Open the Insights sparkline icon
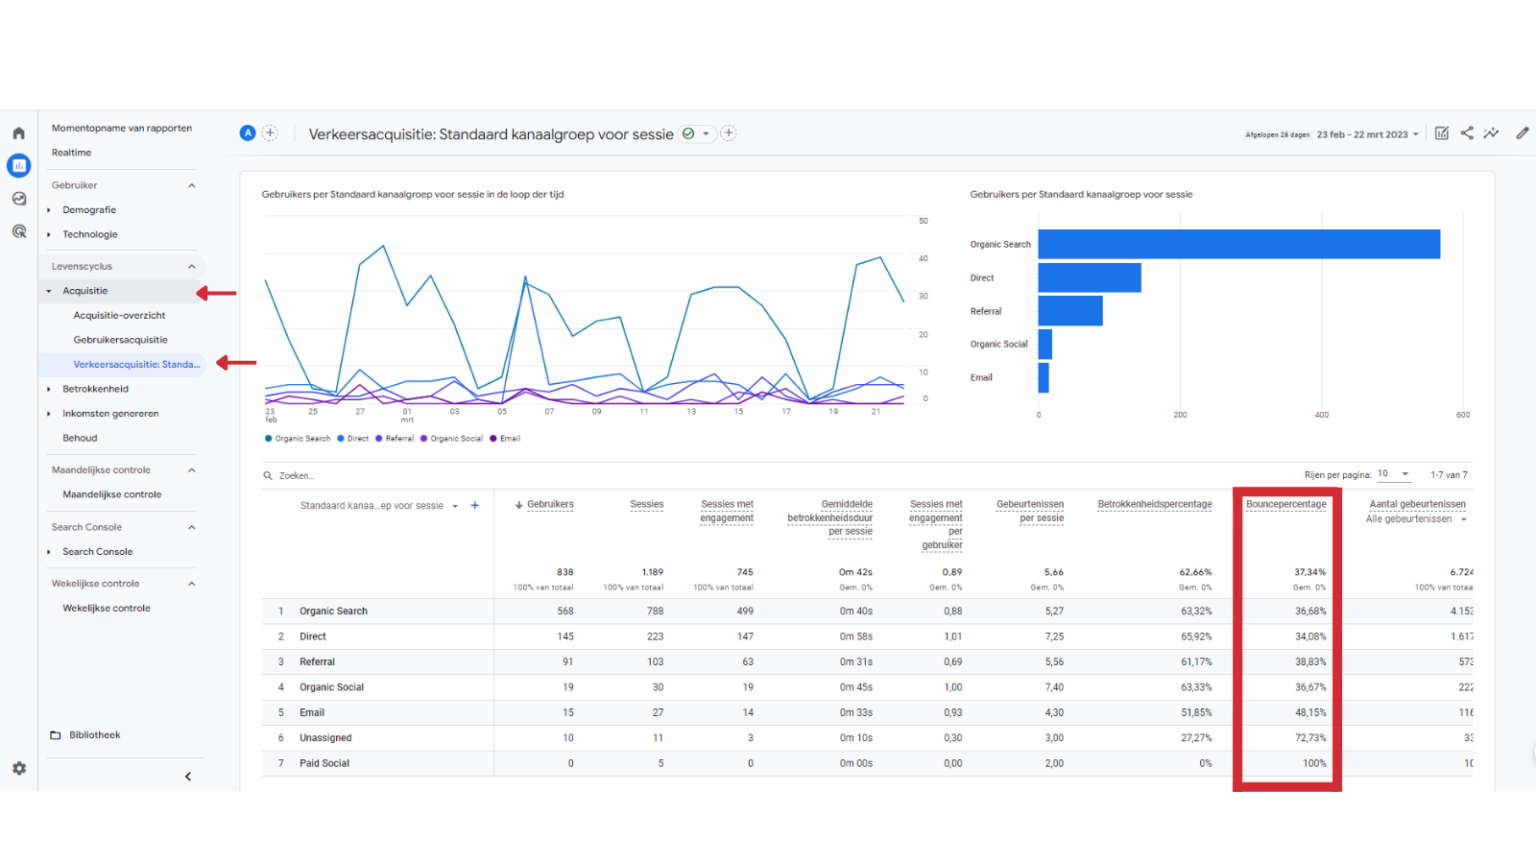Viewport: 1536px width, 864px height. click(x=1491, y=133)
